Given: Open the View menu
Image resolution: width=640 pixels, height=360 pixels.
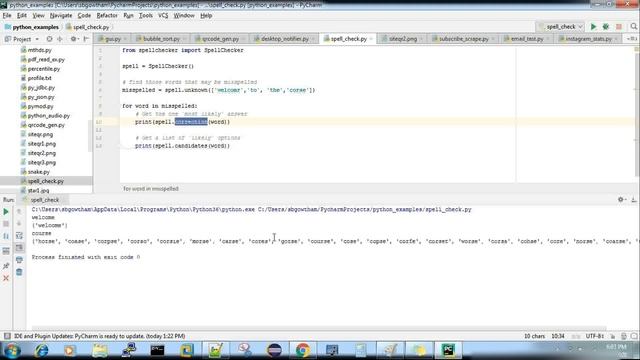Looking at the screenshot, I should click(x=38, y=16).
